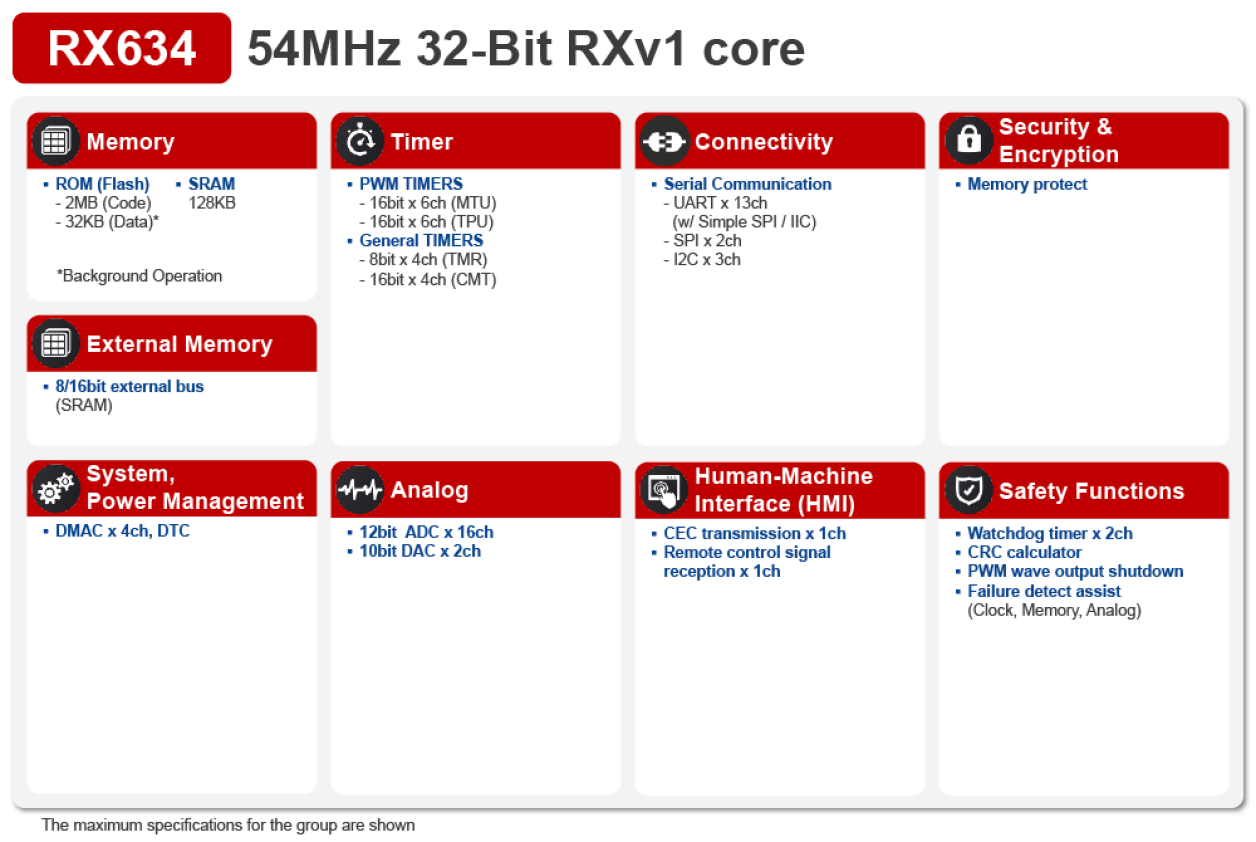Expand the General TIMERS list
Viewport: 1256px width, 842px height.
pyautogui.click(x=422, y=240)
